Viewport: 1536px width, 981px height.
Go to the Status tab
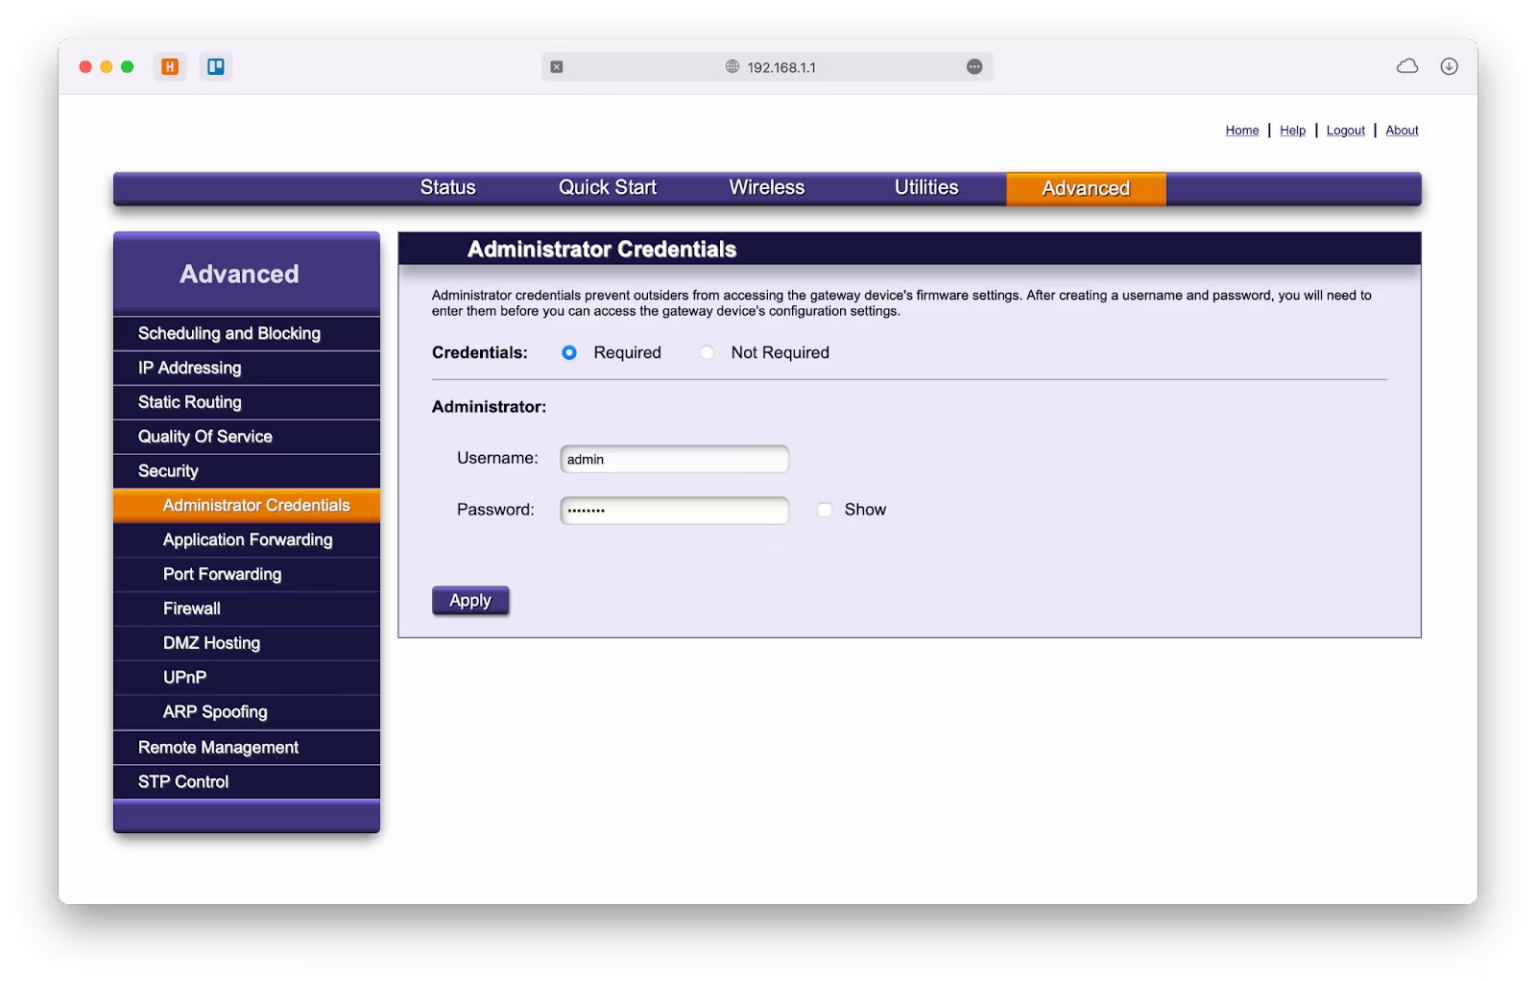[448, 188]
